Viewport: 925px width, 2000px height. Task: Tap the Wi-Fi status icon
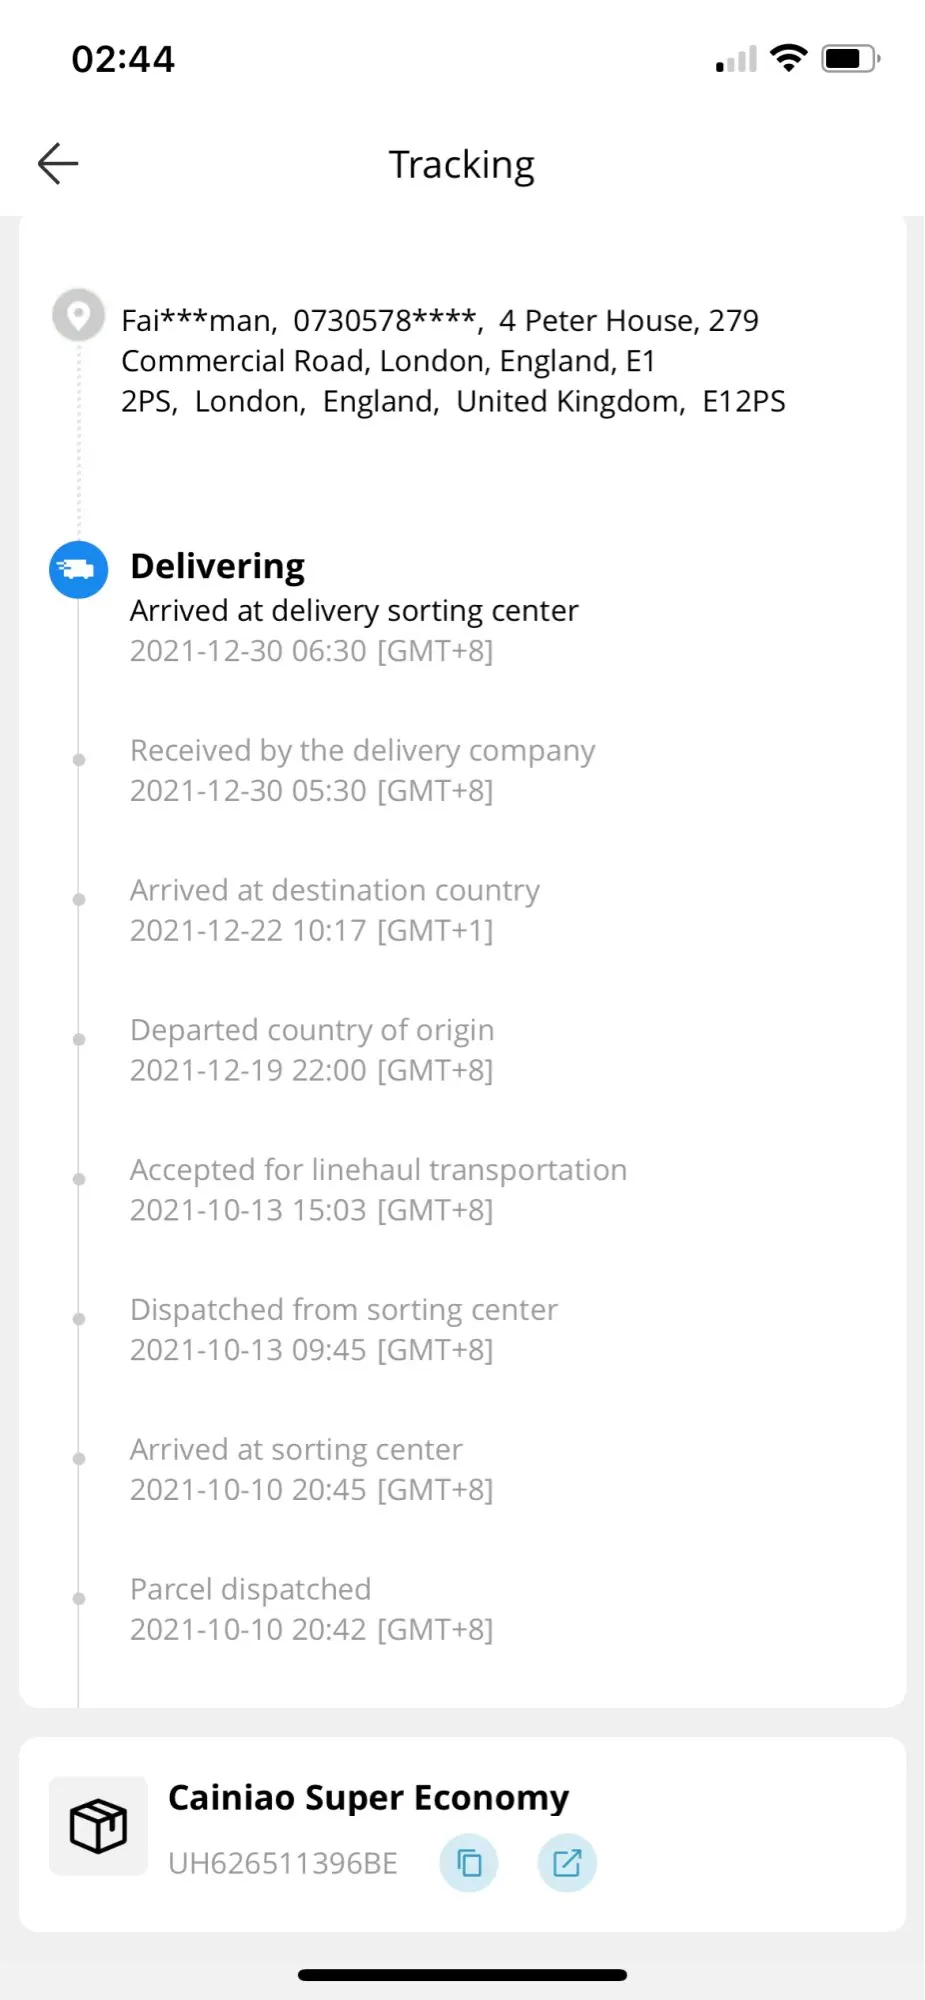click(789, 59)
